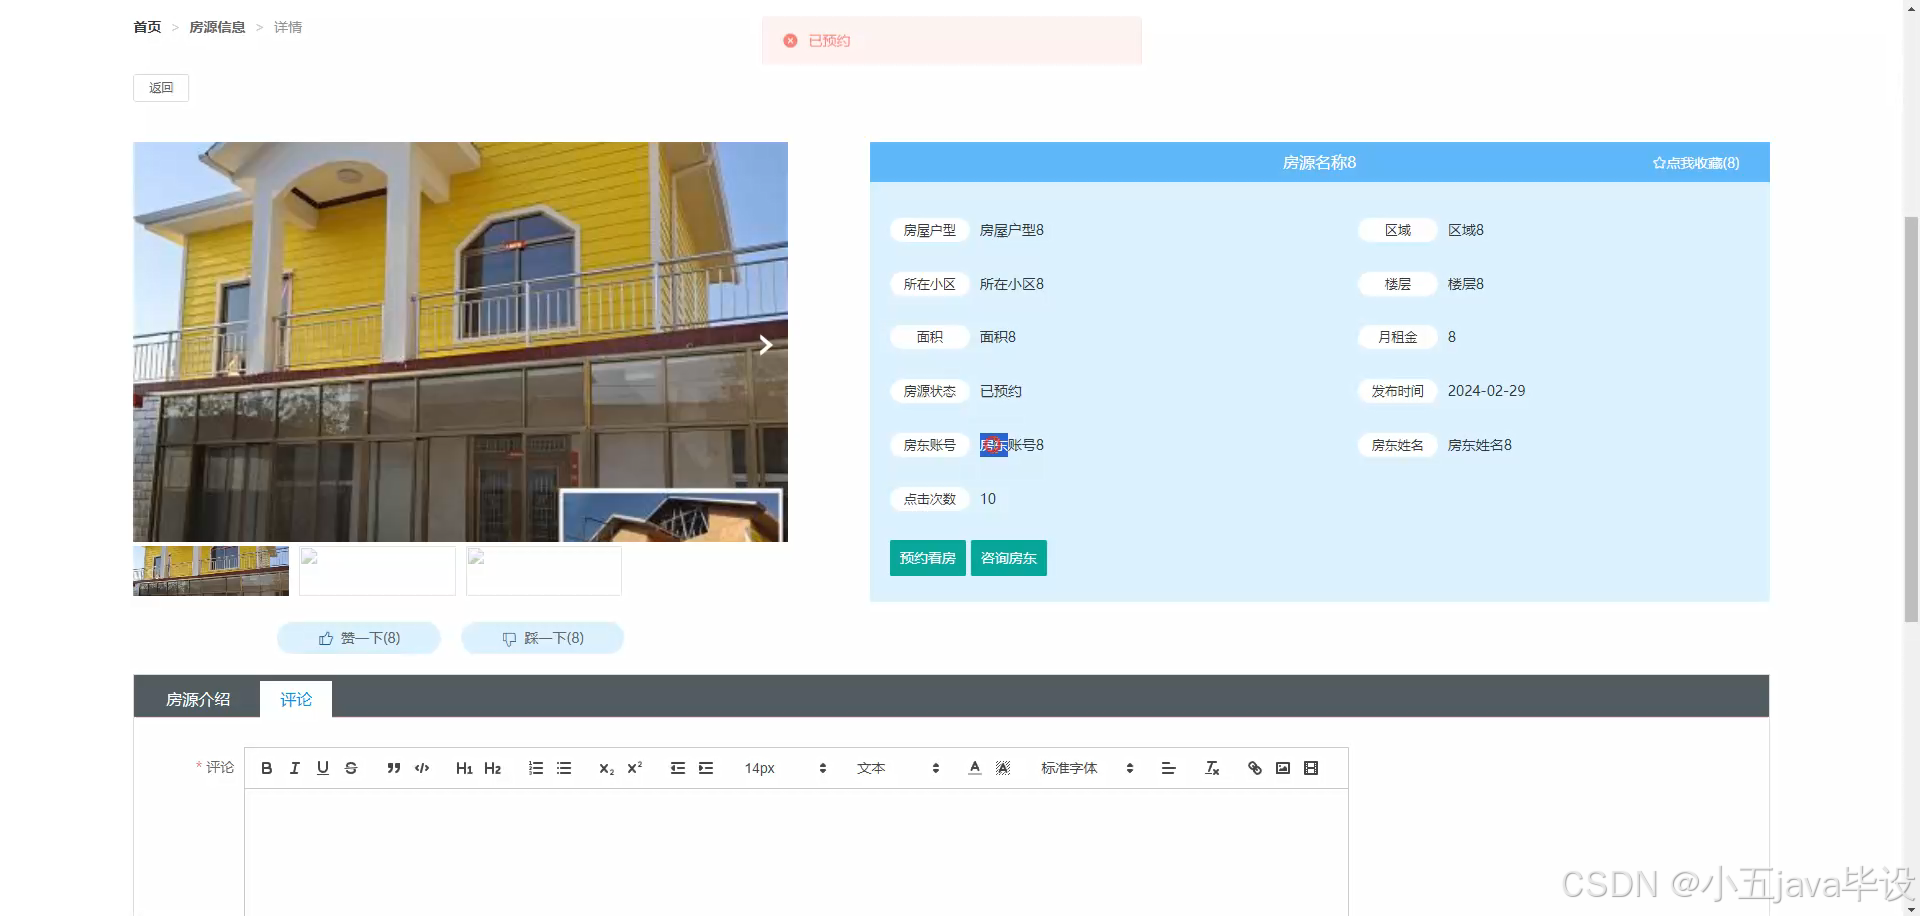The image size is (1920, 916).
Task: Click the 面积8 value
Action: 997,337
